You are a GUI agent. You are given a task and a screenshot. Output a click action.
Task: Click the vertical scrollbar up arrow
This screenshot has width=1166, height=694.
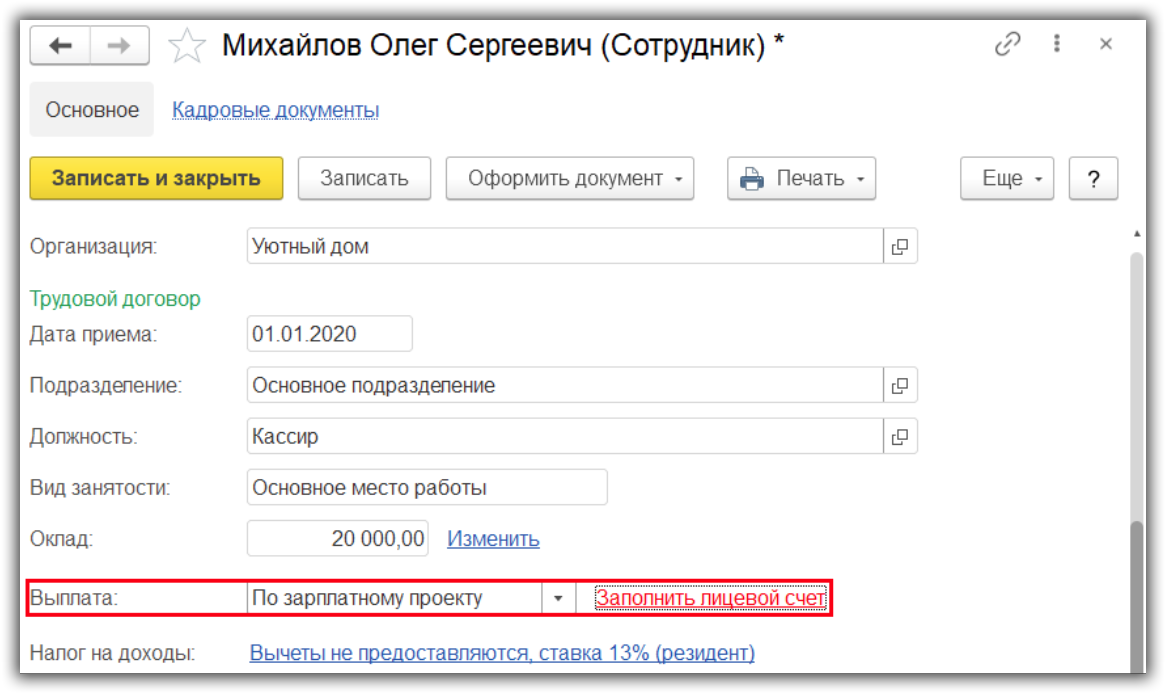pyautogui.click(x=1136, y=234)
